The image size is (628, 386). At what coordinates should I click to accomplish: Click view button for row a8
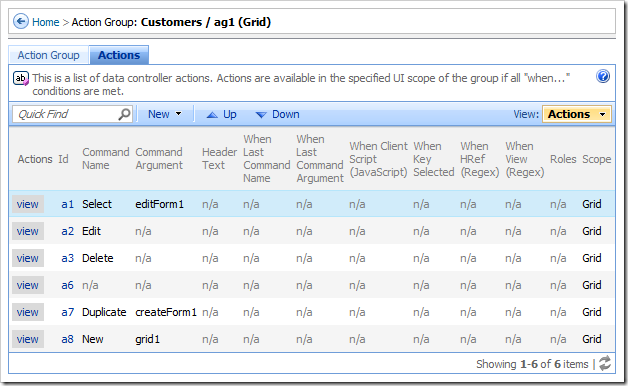tap(28, 339)
